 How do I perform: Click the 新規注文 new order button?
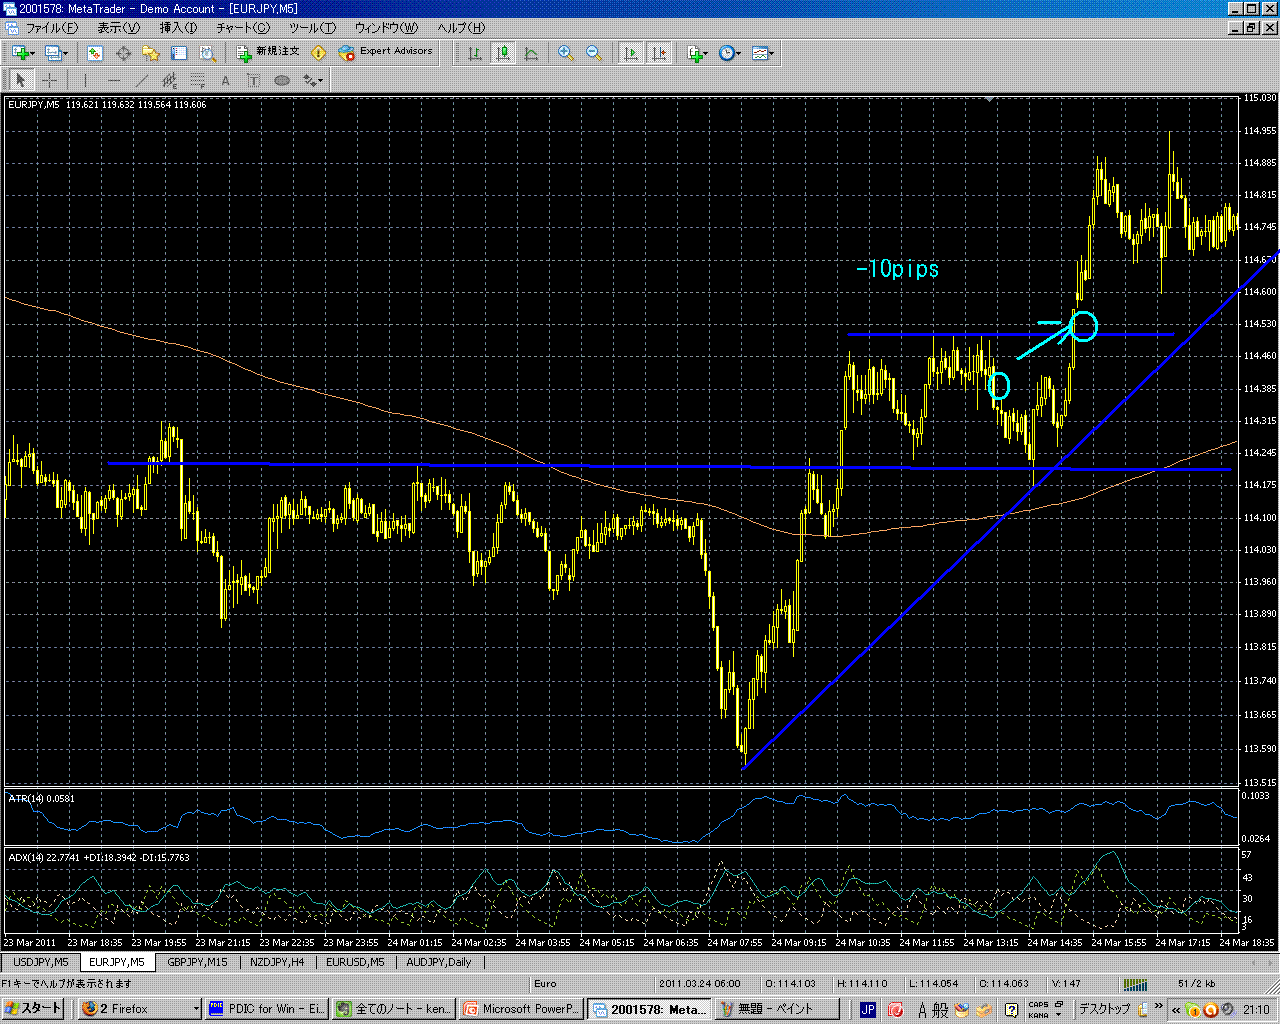[268, 52]
